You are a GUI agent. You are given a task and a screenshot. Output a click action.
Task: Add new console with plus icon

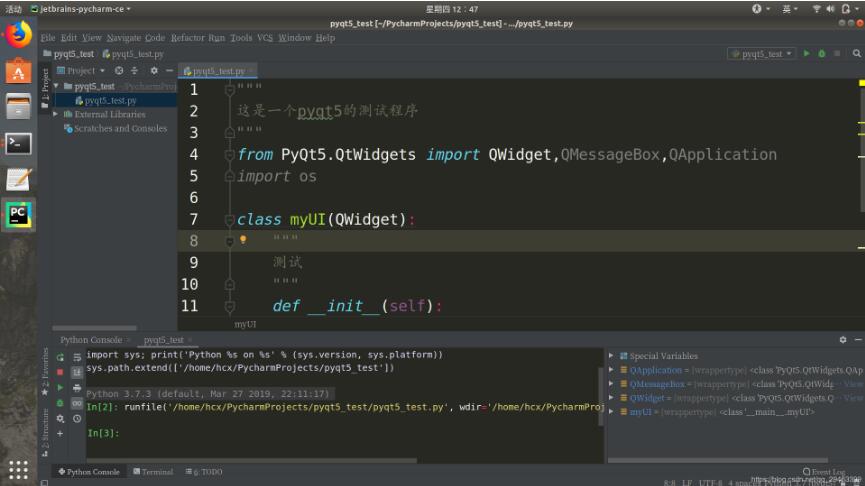point(60,433)
